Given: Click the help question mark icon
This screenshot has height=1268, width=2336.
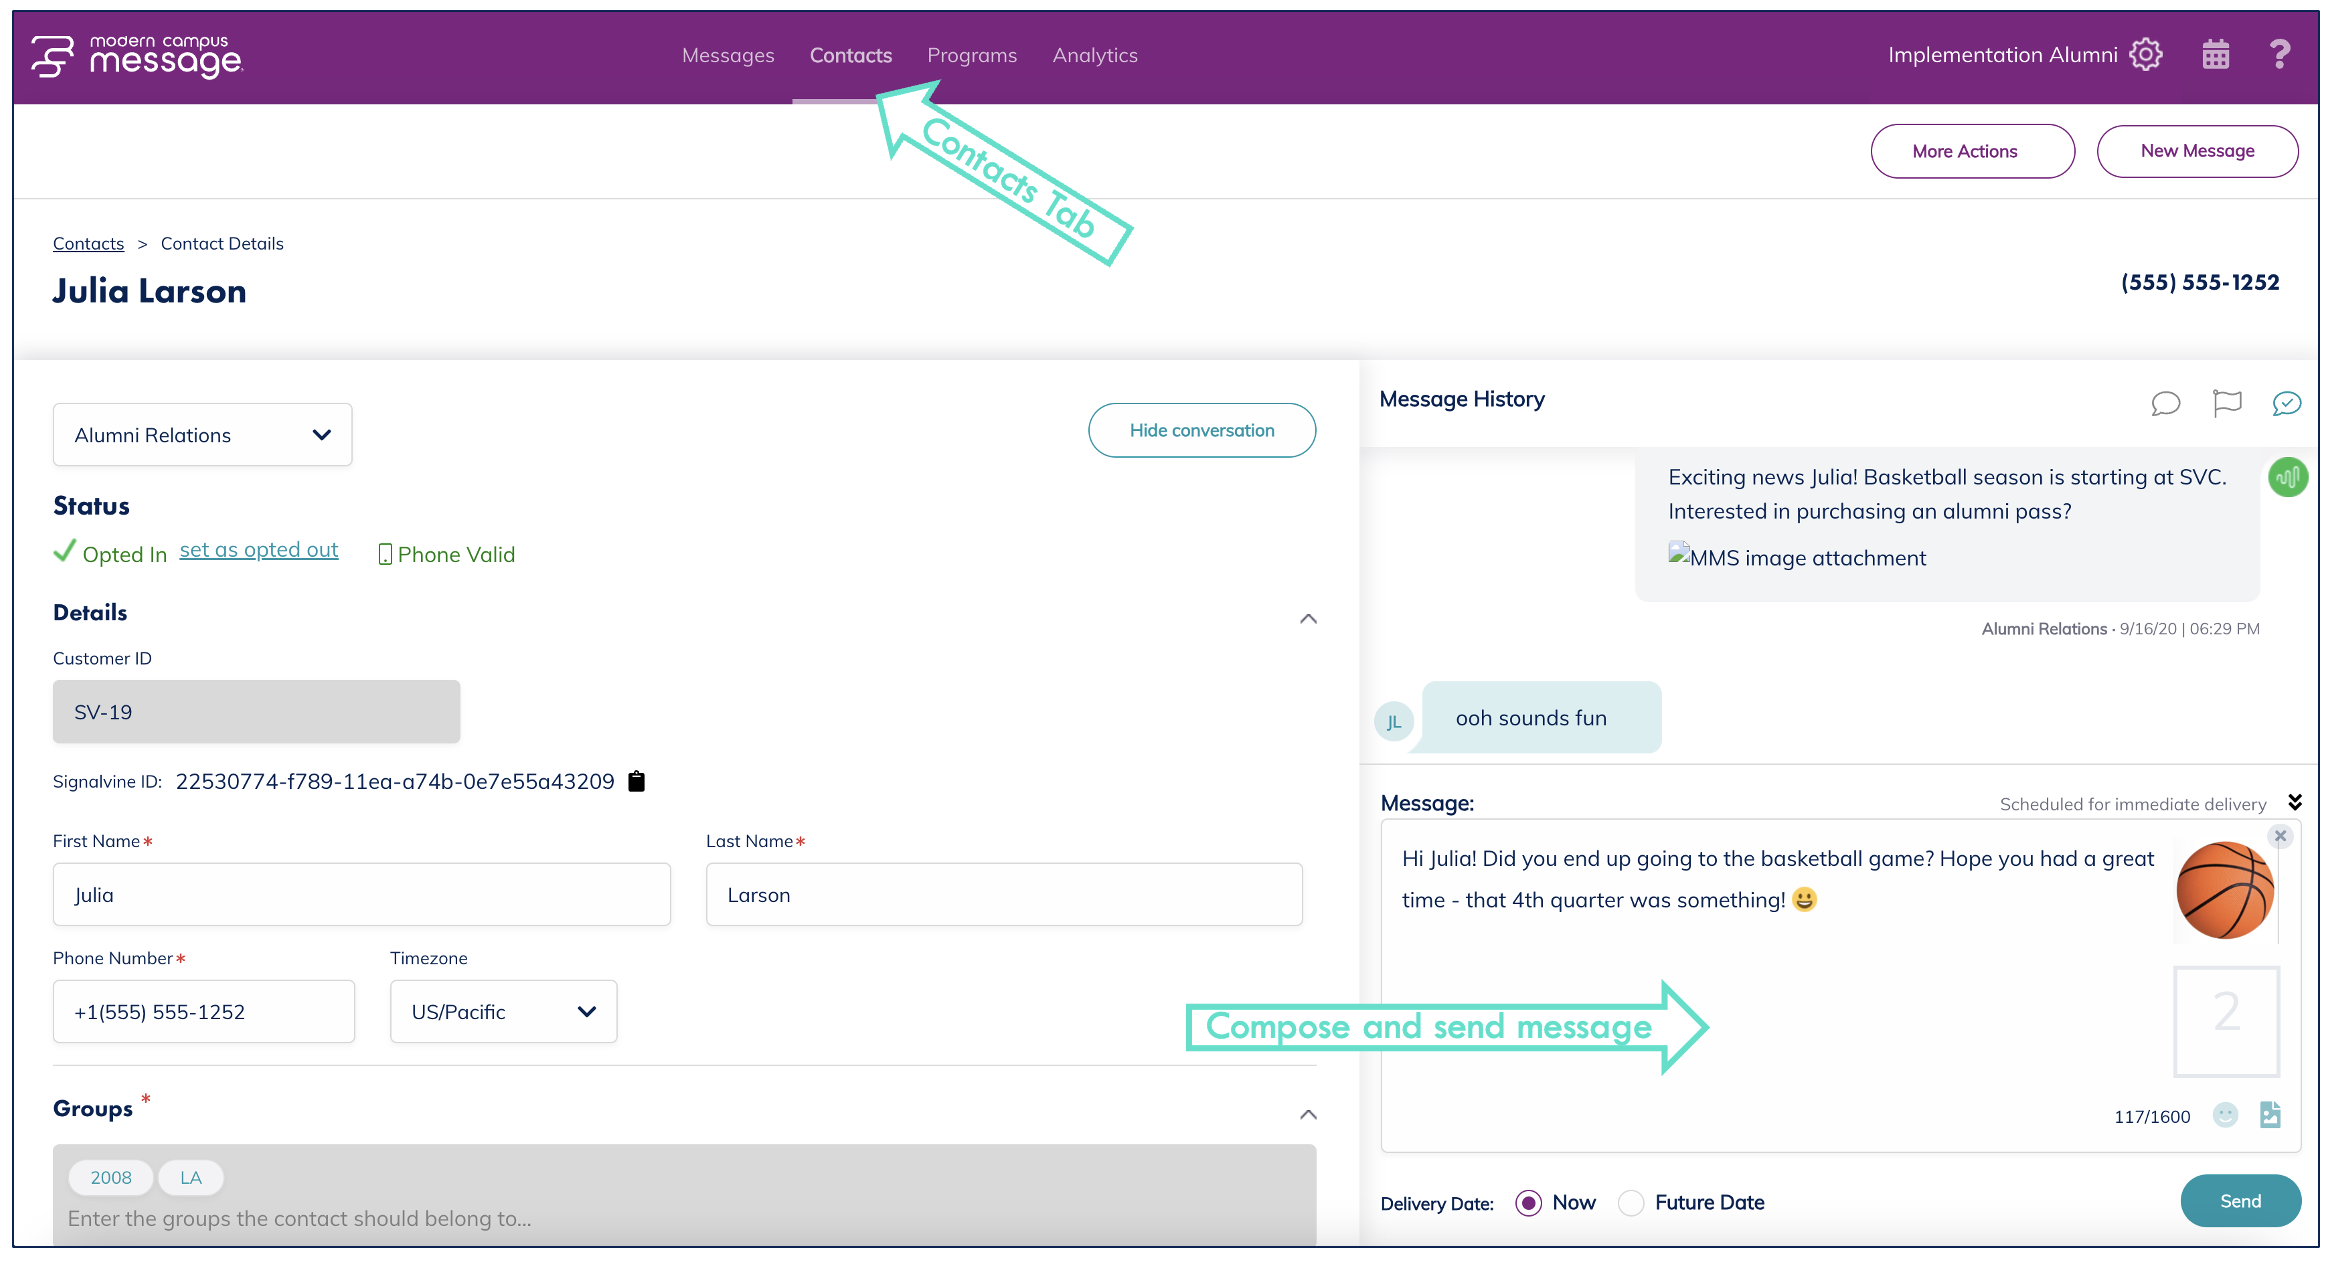Looking at the screenshot, I should point(2279,54).
